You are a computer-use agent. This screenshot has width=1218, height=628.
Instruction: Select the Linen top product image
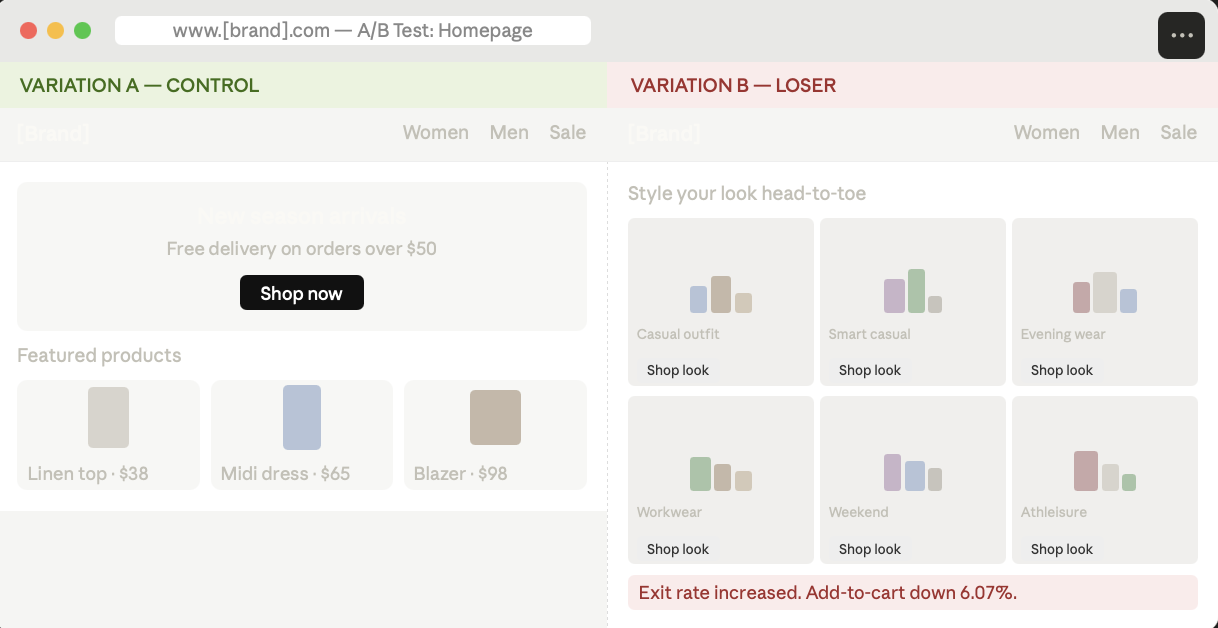click(x=108, y=417)
